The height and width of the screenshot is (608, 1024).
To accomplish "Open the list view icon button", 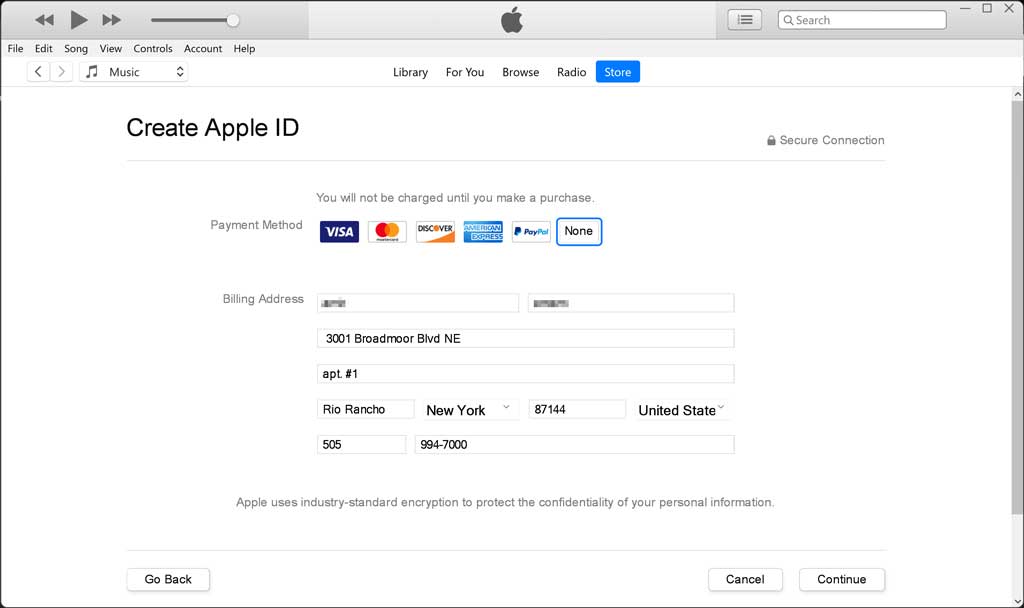I will click(x=744, y=20).
